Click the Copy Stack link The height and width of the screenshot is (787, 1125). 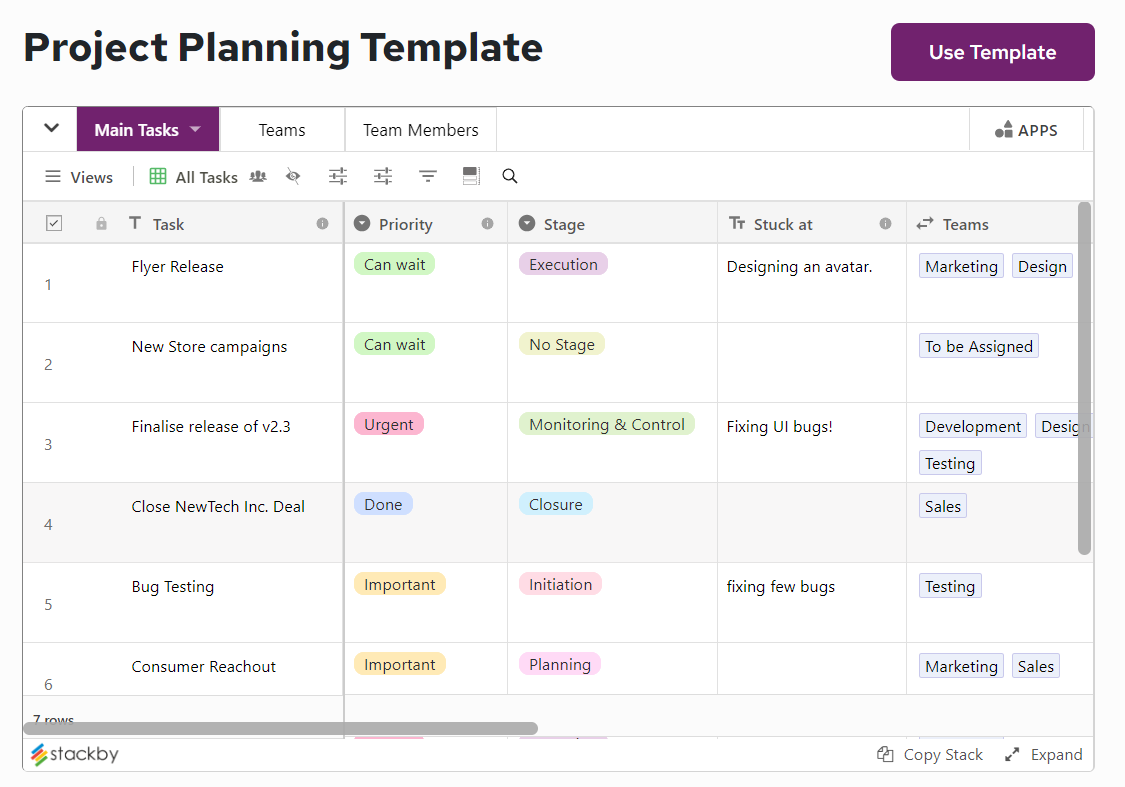point(931,754)
